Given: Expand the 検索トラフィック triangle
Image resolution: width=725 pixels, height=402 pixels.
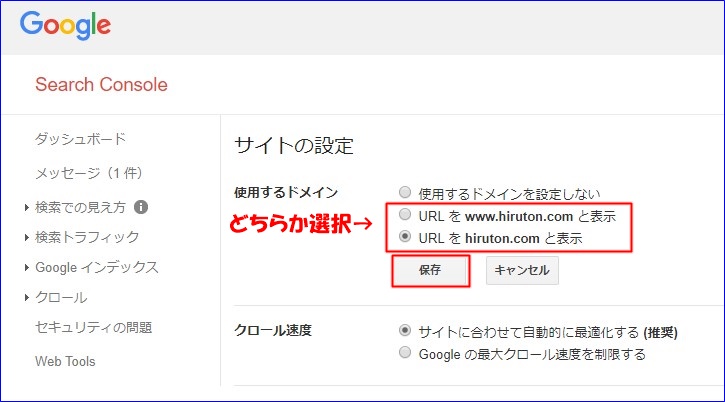Looking at the screenshot, I should coord(27,238).
